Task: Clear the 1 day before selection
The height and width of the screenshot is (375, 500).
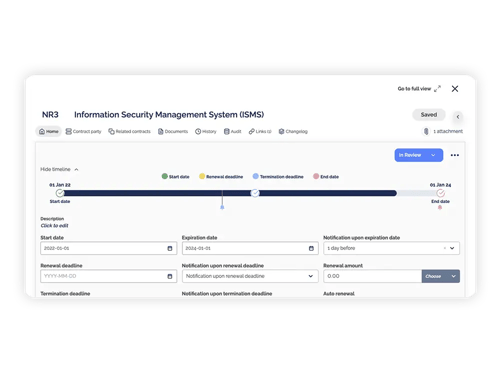Action: (x=445, y=248)
